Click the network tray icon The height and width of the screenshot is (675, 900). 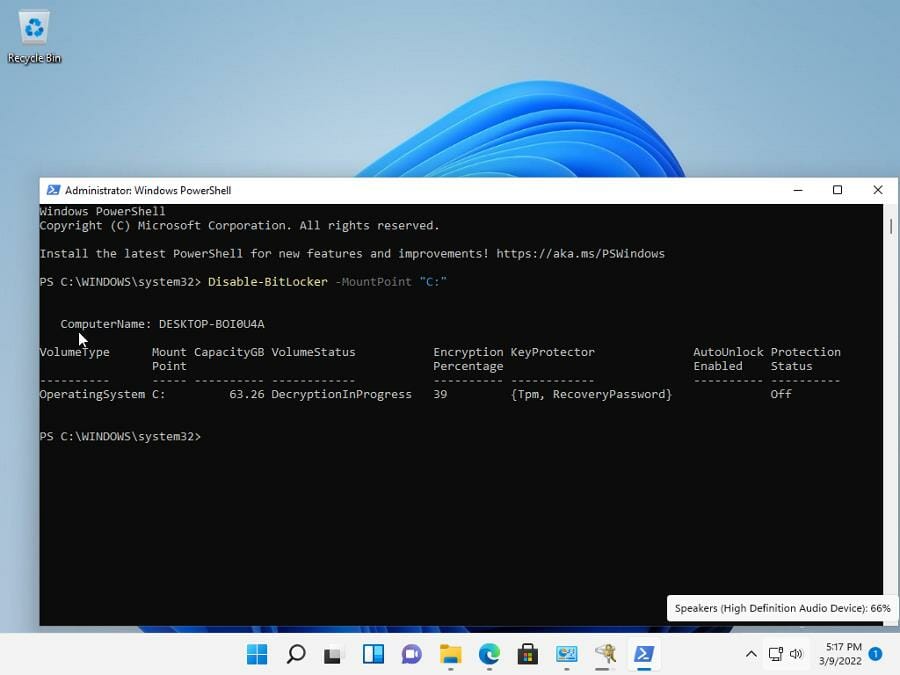(775, 654)
